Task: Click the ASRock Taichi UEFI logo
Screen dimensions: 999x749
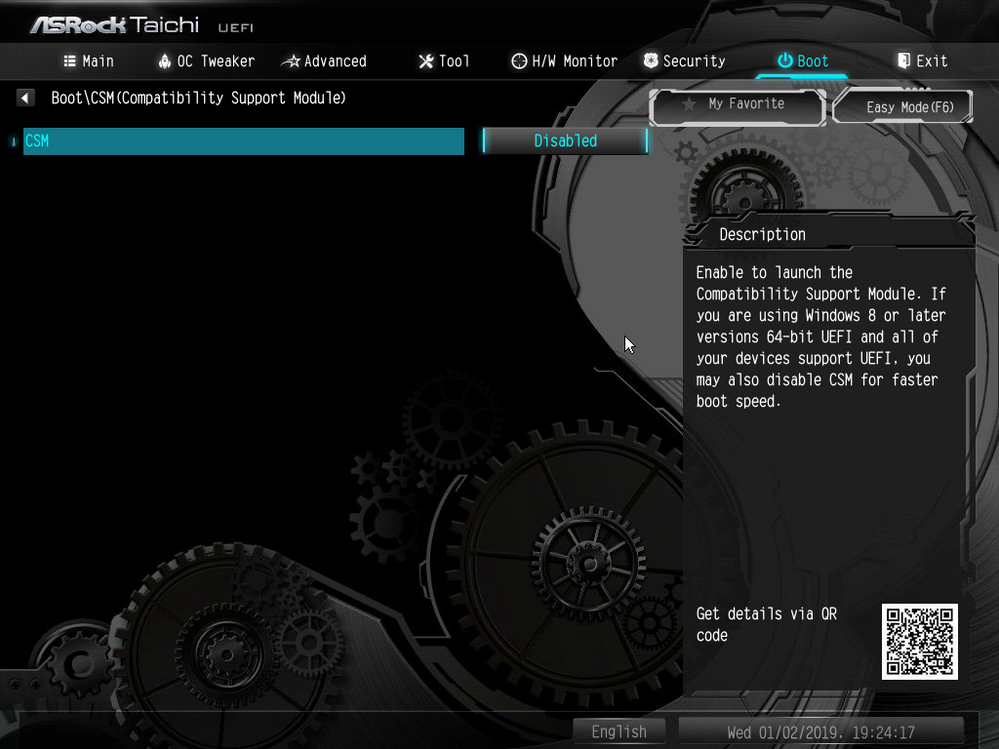Action: (x=141, y=25)
